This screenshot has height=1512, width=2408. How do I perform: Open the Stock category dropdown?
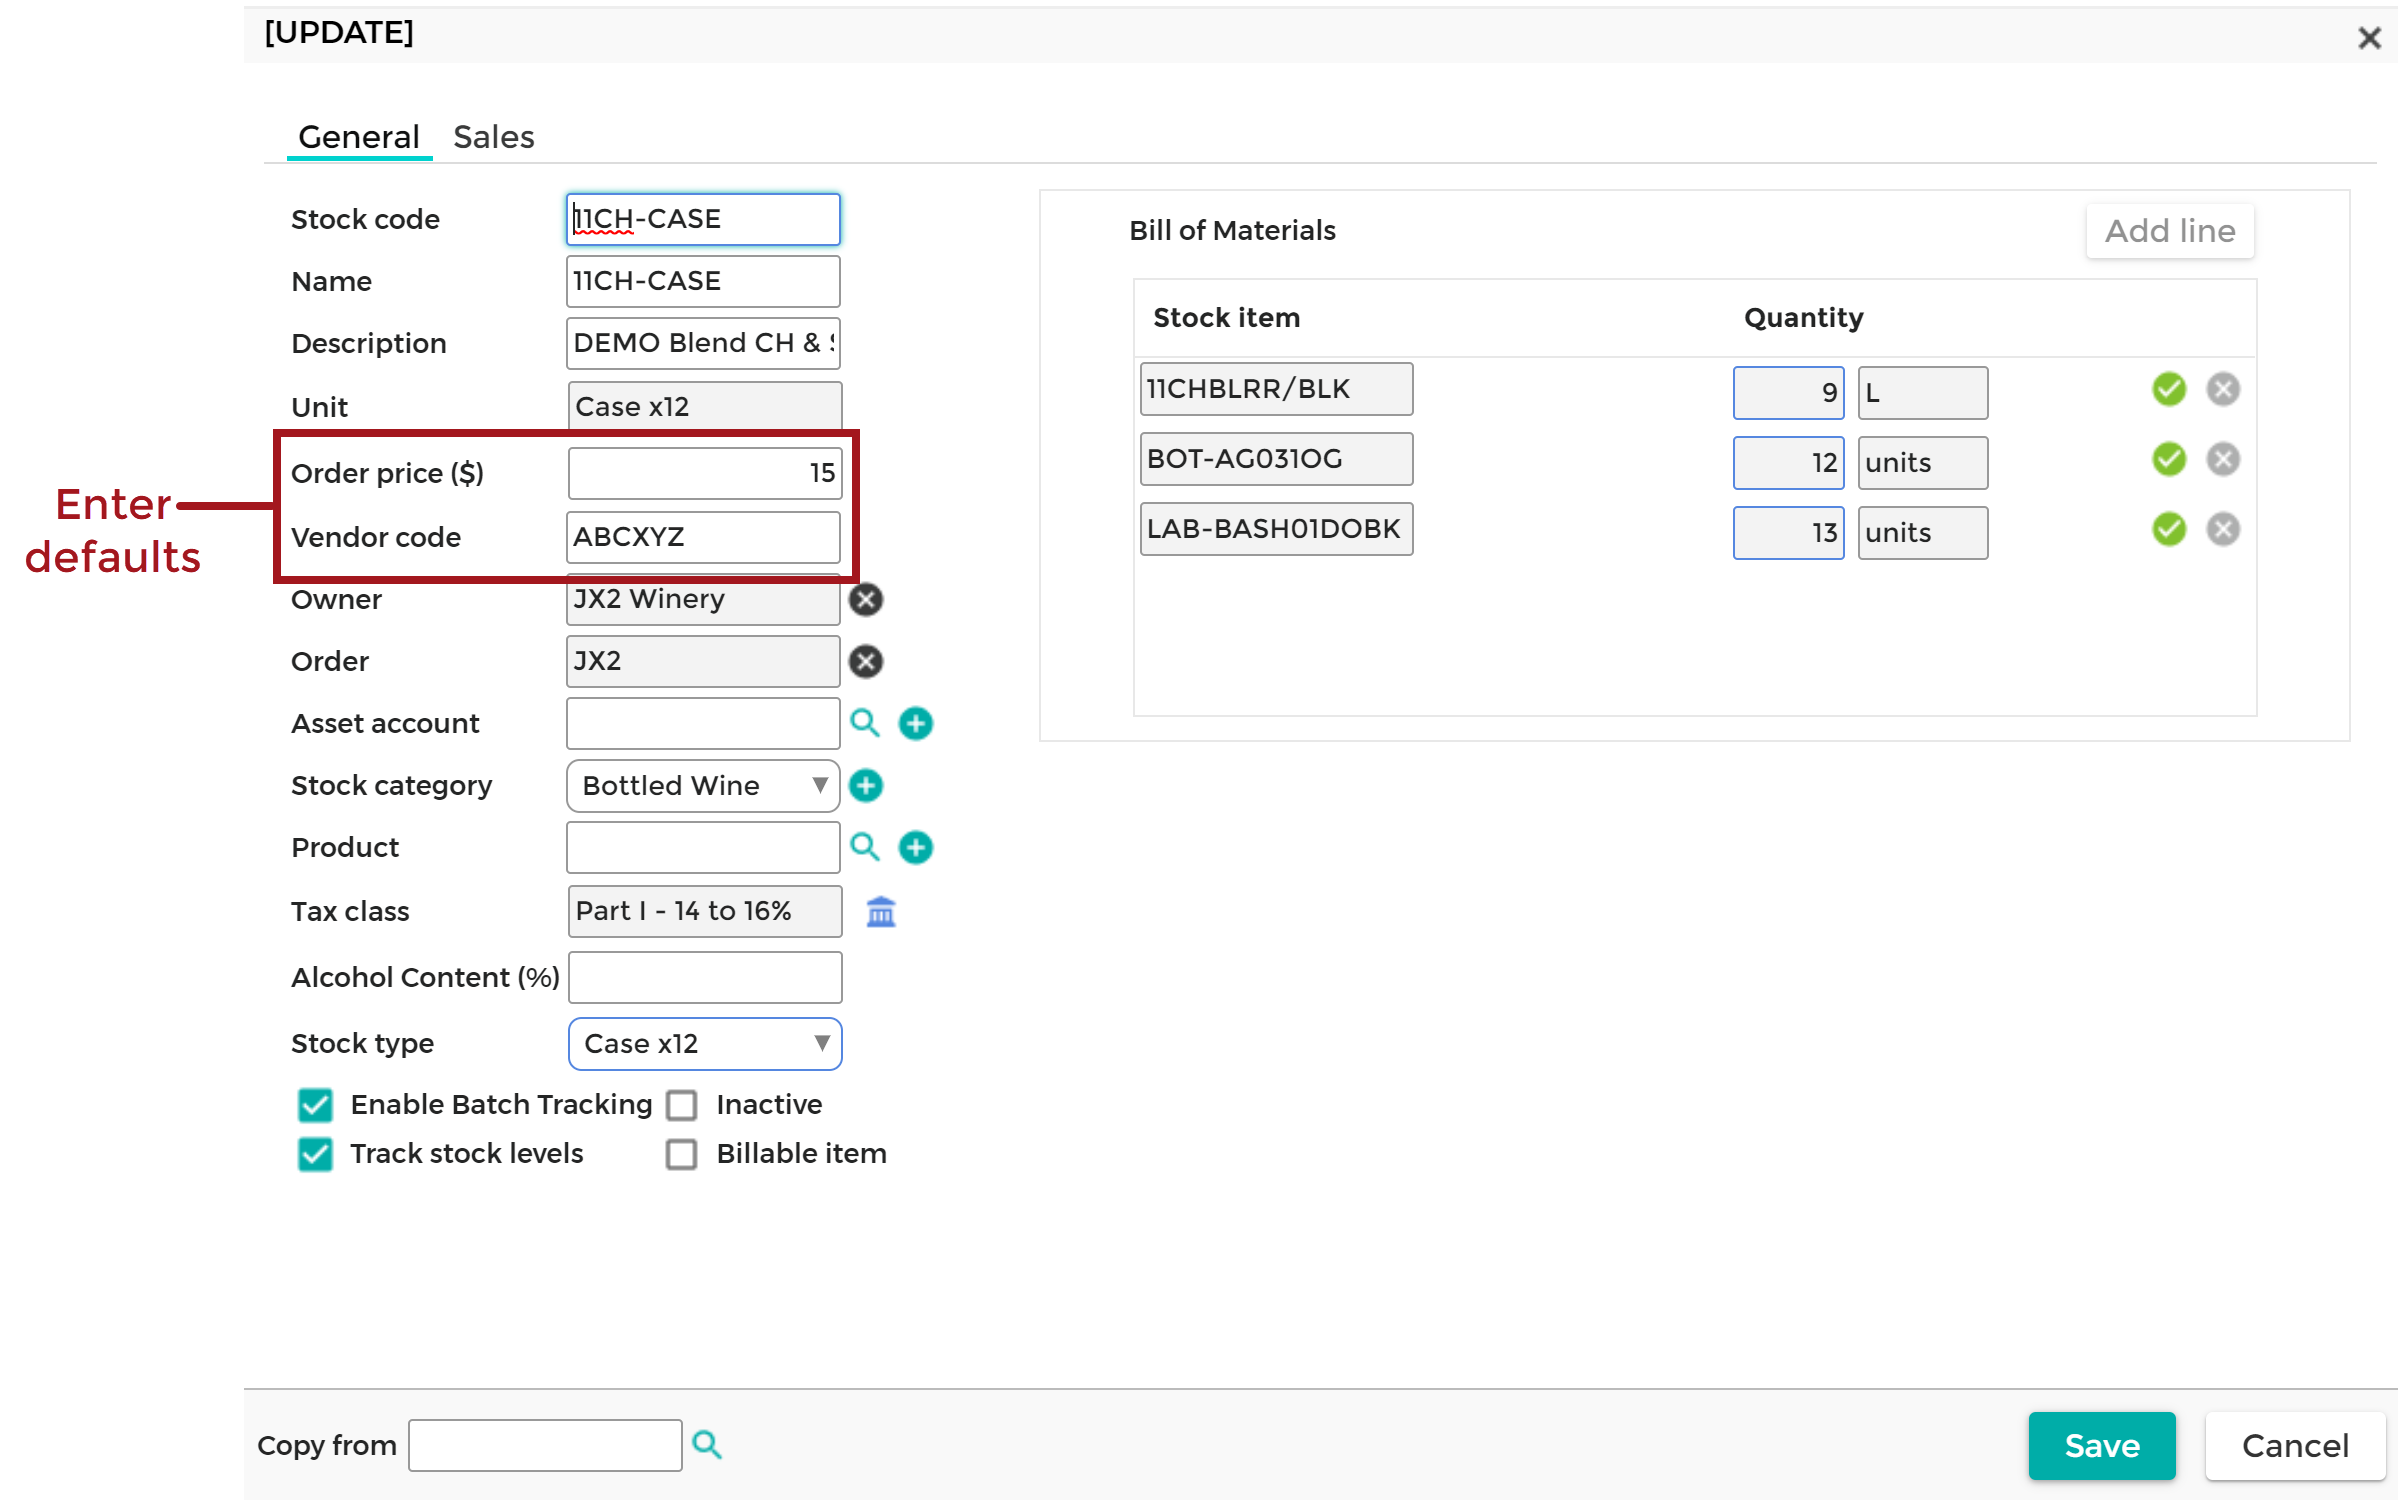703,785
